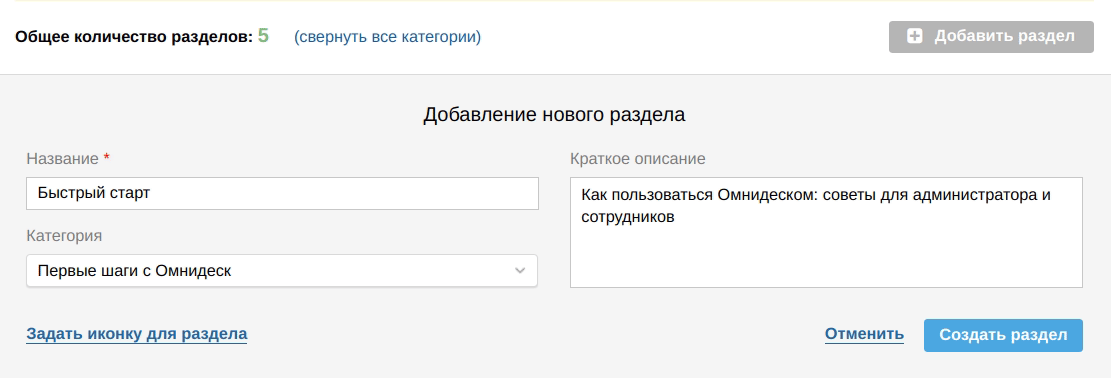Open the Категория dropdown
1111x378 pixels.
[x=282, y=271]
